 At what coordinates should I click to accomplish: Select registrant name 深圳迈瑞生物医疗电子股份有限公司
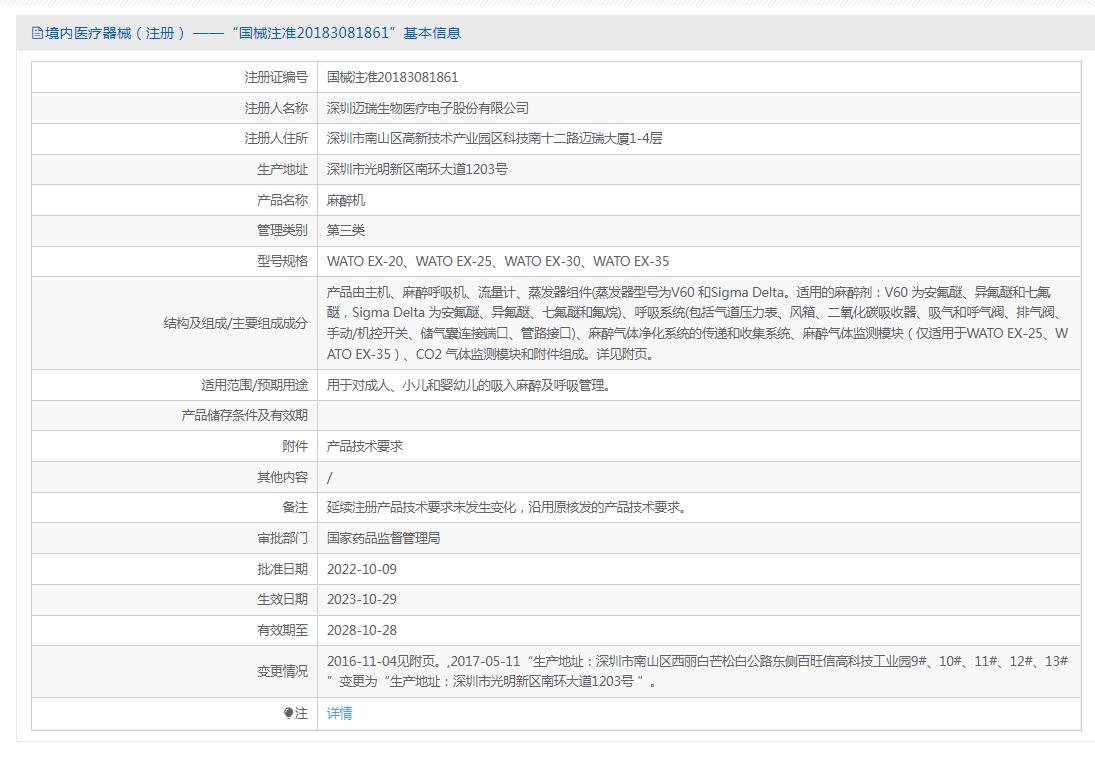click(427, 108)
